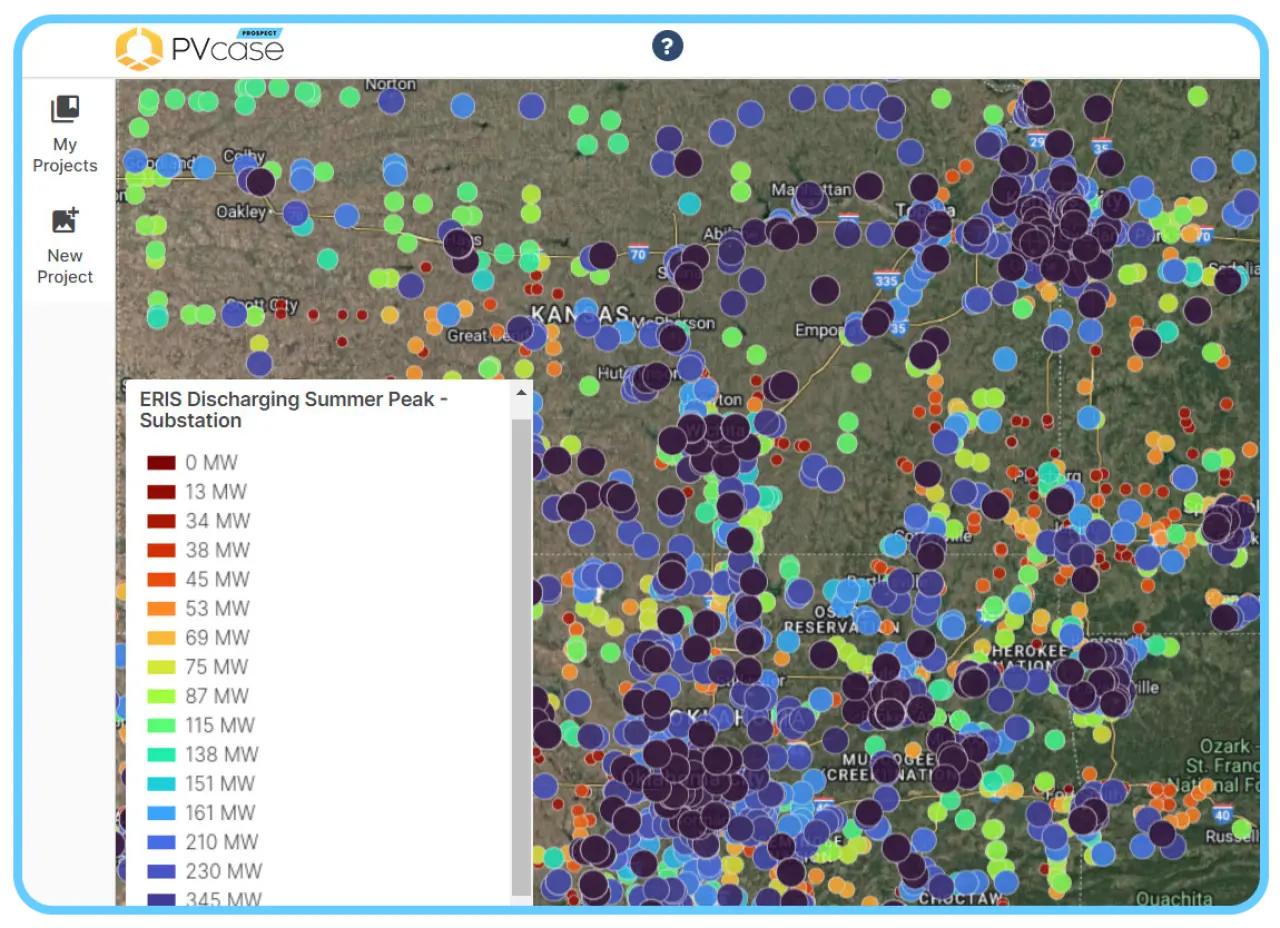
Task: Click the I-70 highway shield marker
Action: click(639, 254)
